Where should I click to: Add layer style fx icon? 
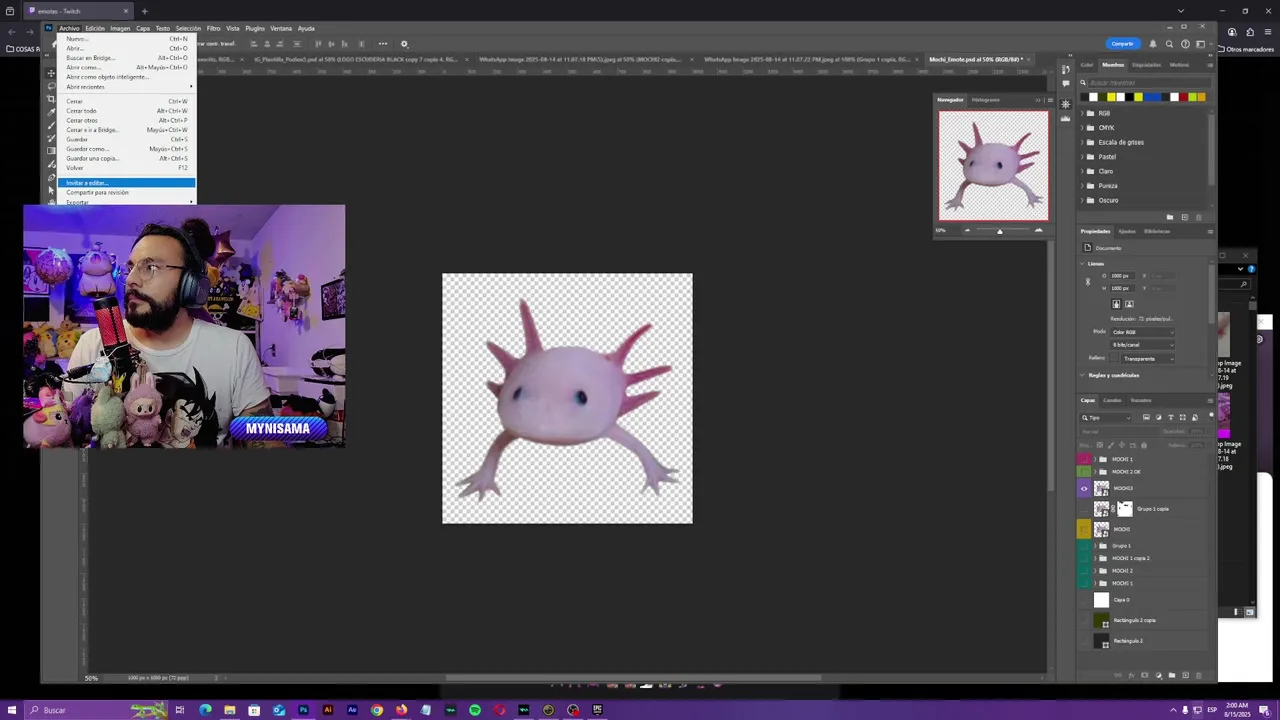[x=1131, y=675]
